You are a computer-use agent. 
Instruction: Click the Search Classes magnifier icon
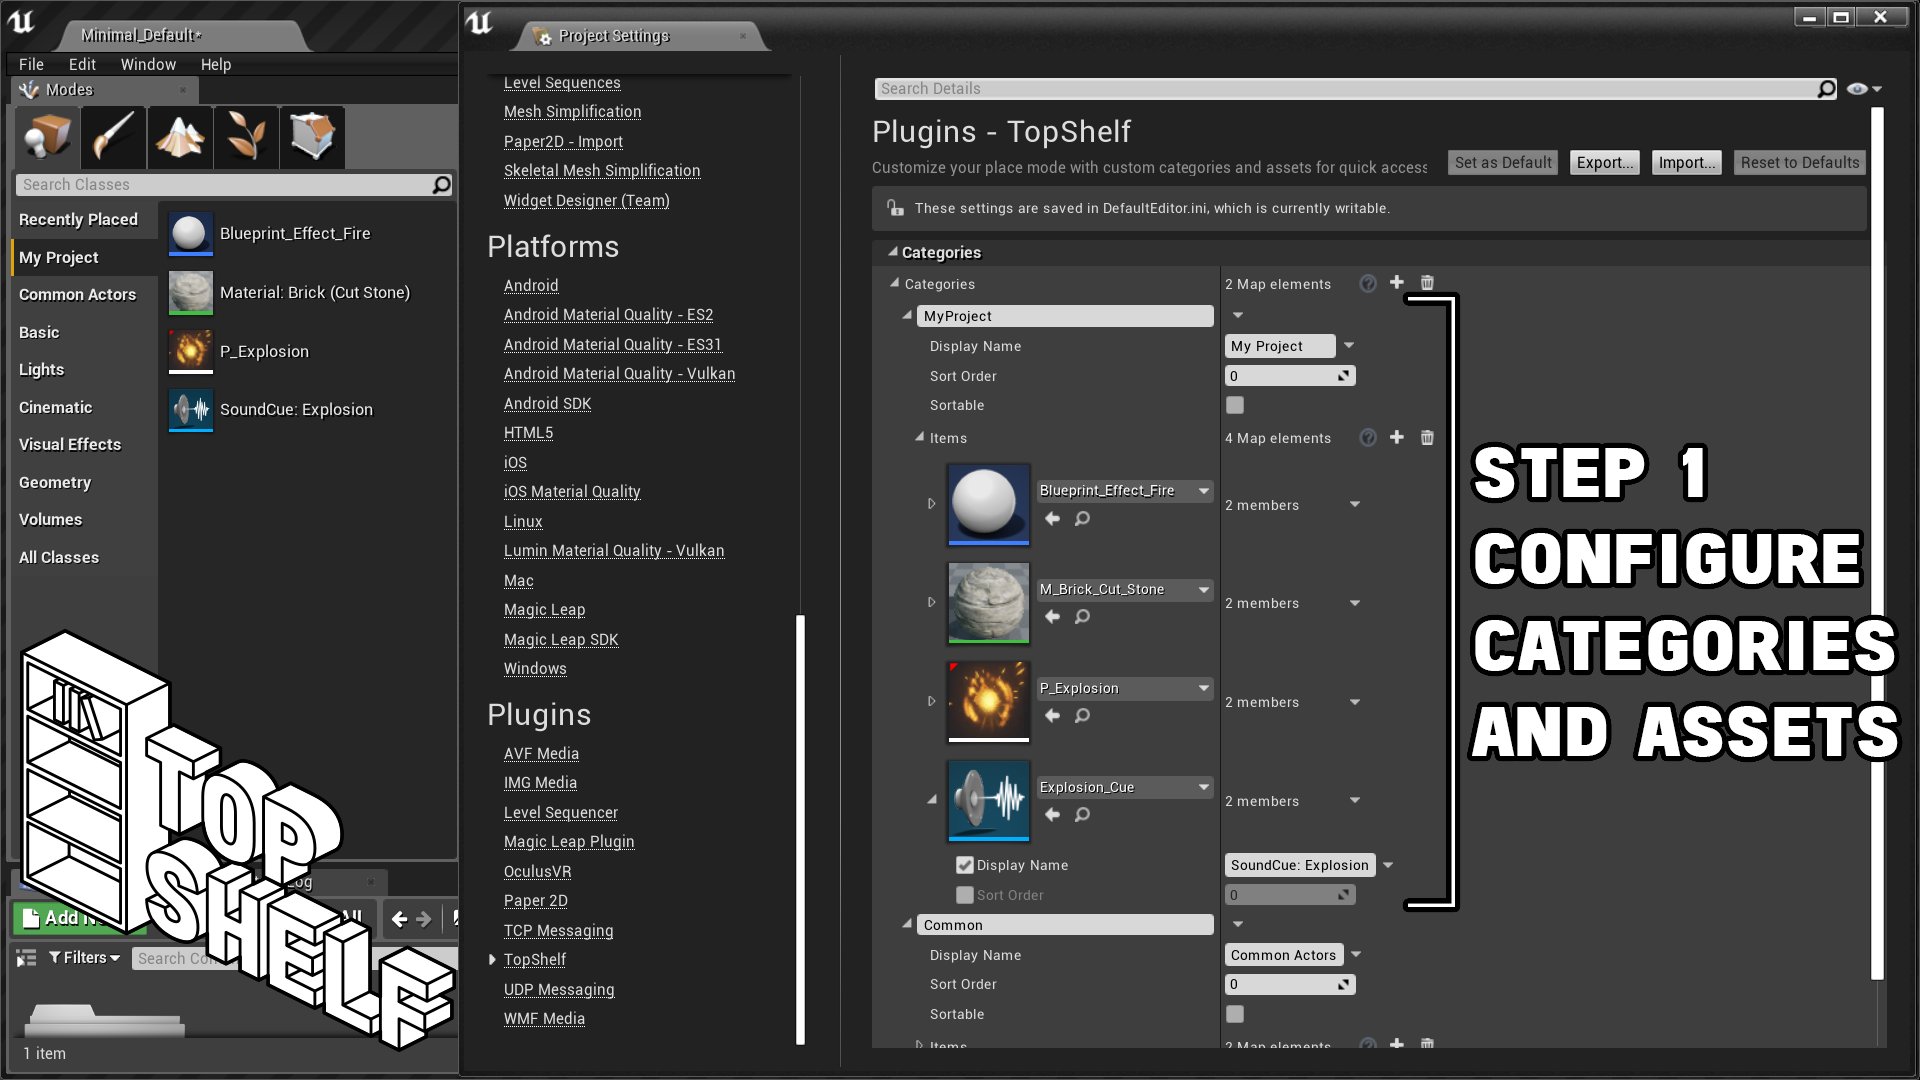click(441, 185)
